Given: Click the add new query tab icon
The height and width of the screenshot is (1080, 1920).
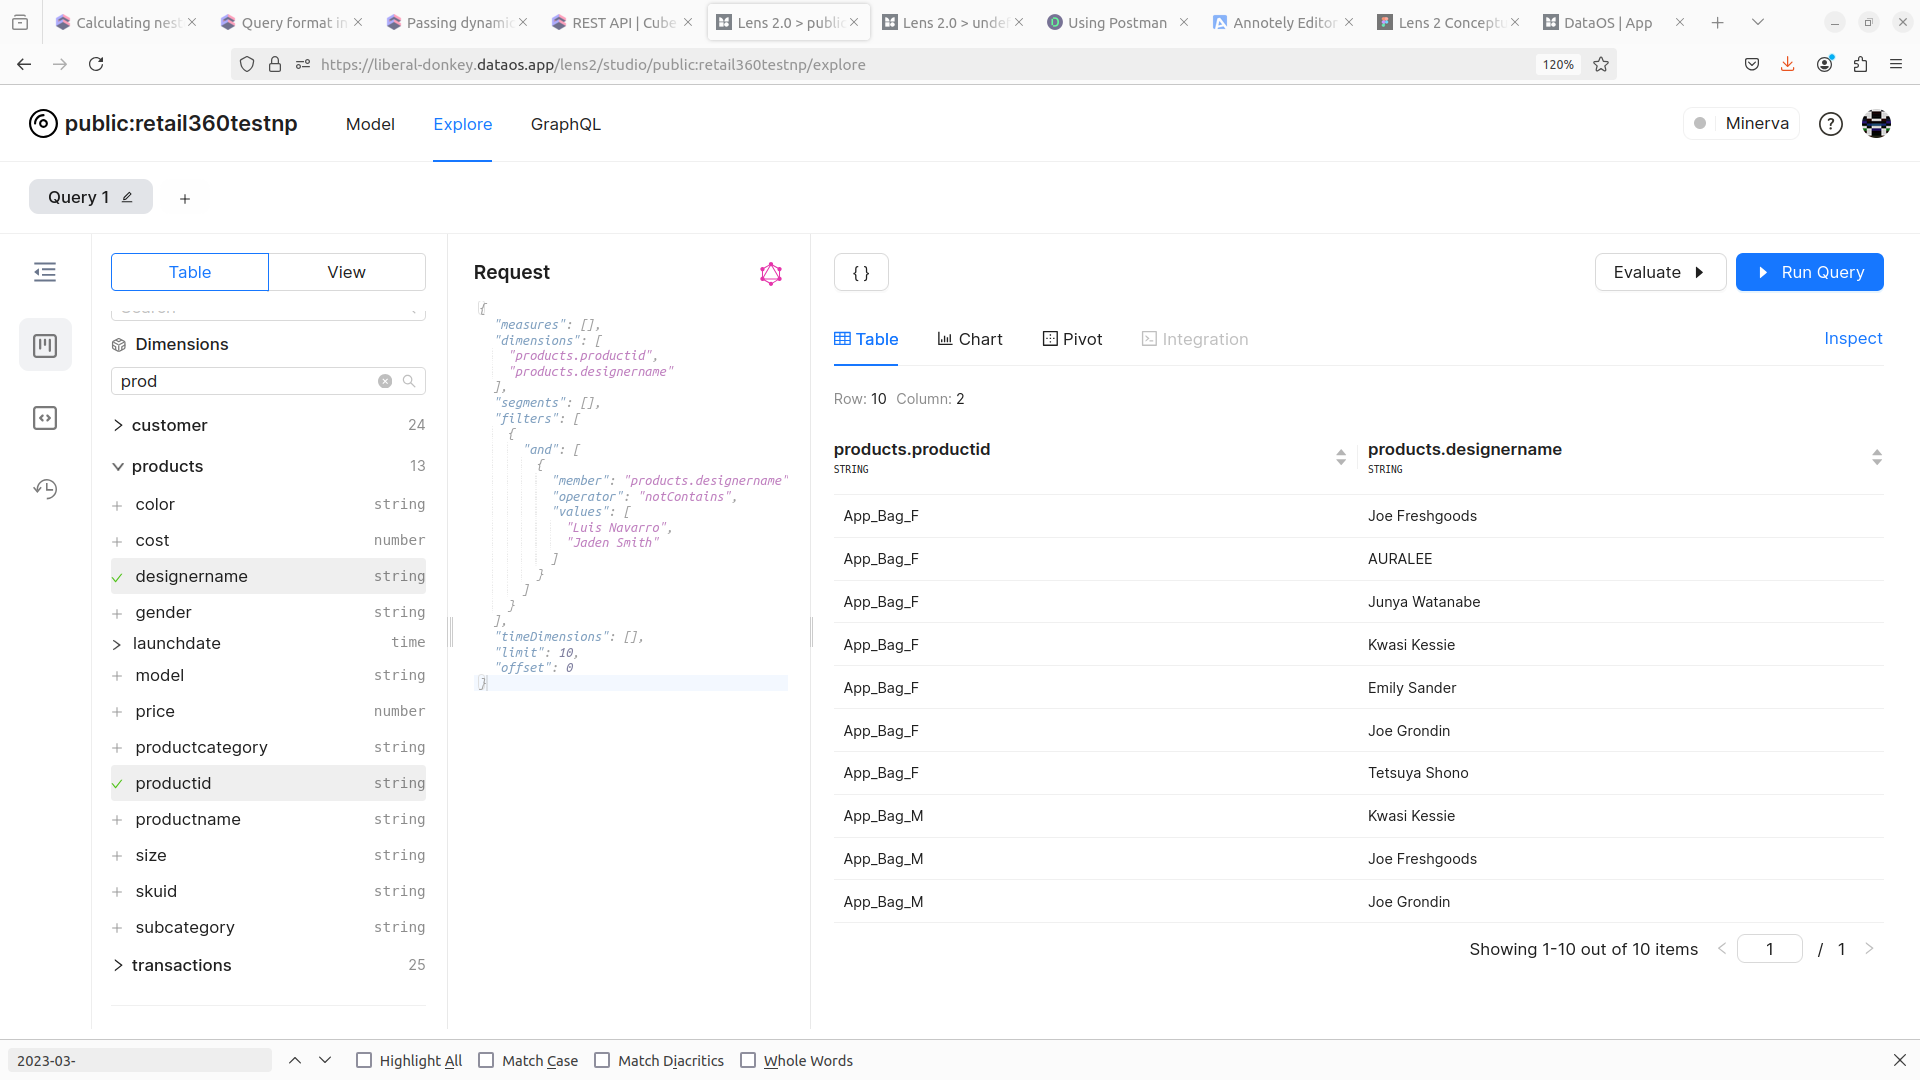Looking at the screenshot, I should point(185,196).
